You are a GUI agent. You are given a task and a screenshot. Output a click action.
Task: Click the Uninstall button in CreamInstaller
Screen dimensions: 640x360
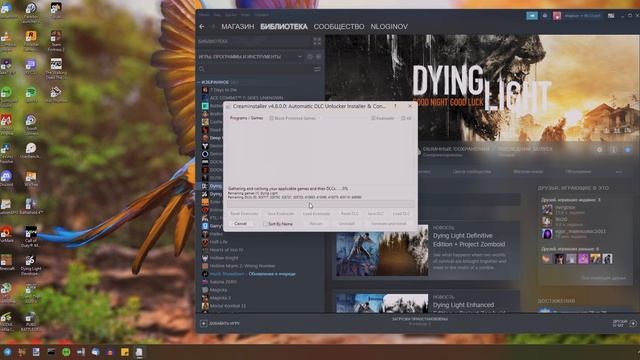(347, 224)
